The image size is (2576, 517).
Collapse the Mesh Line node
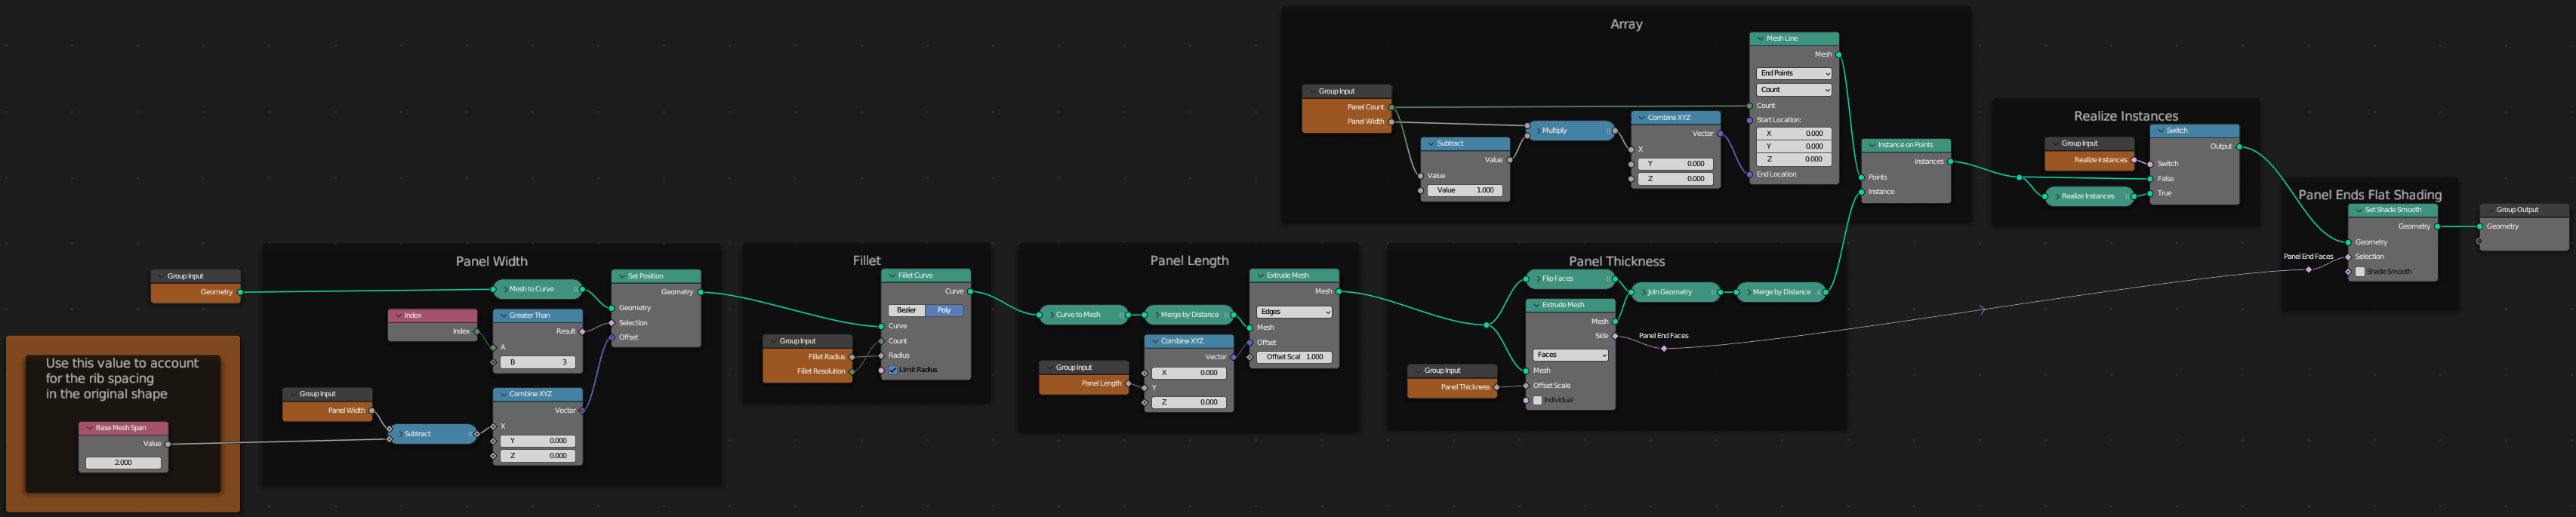(1760, 38)
